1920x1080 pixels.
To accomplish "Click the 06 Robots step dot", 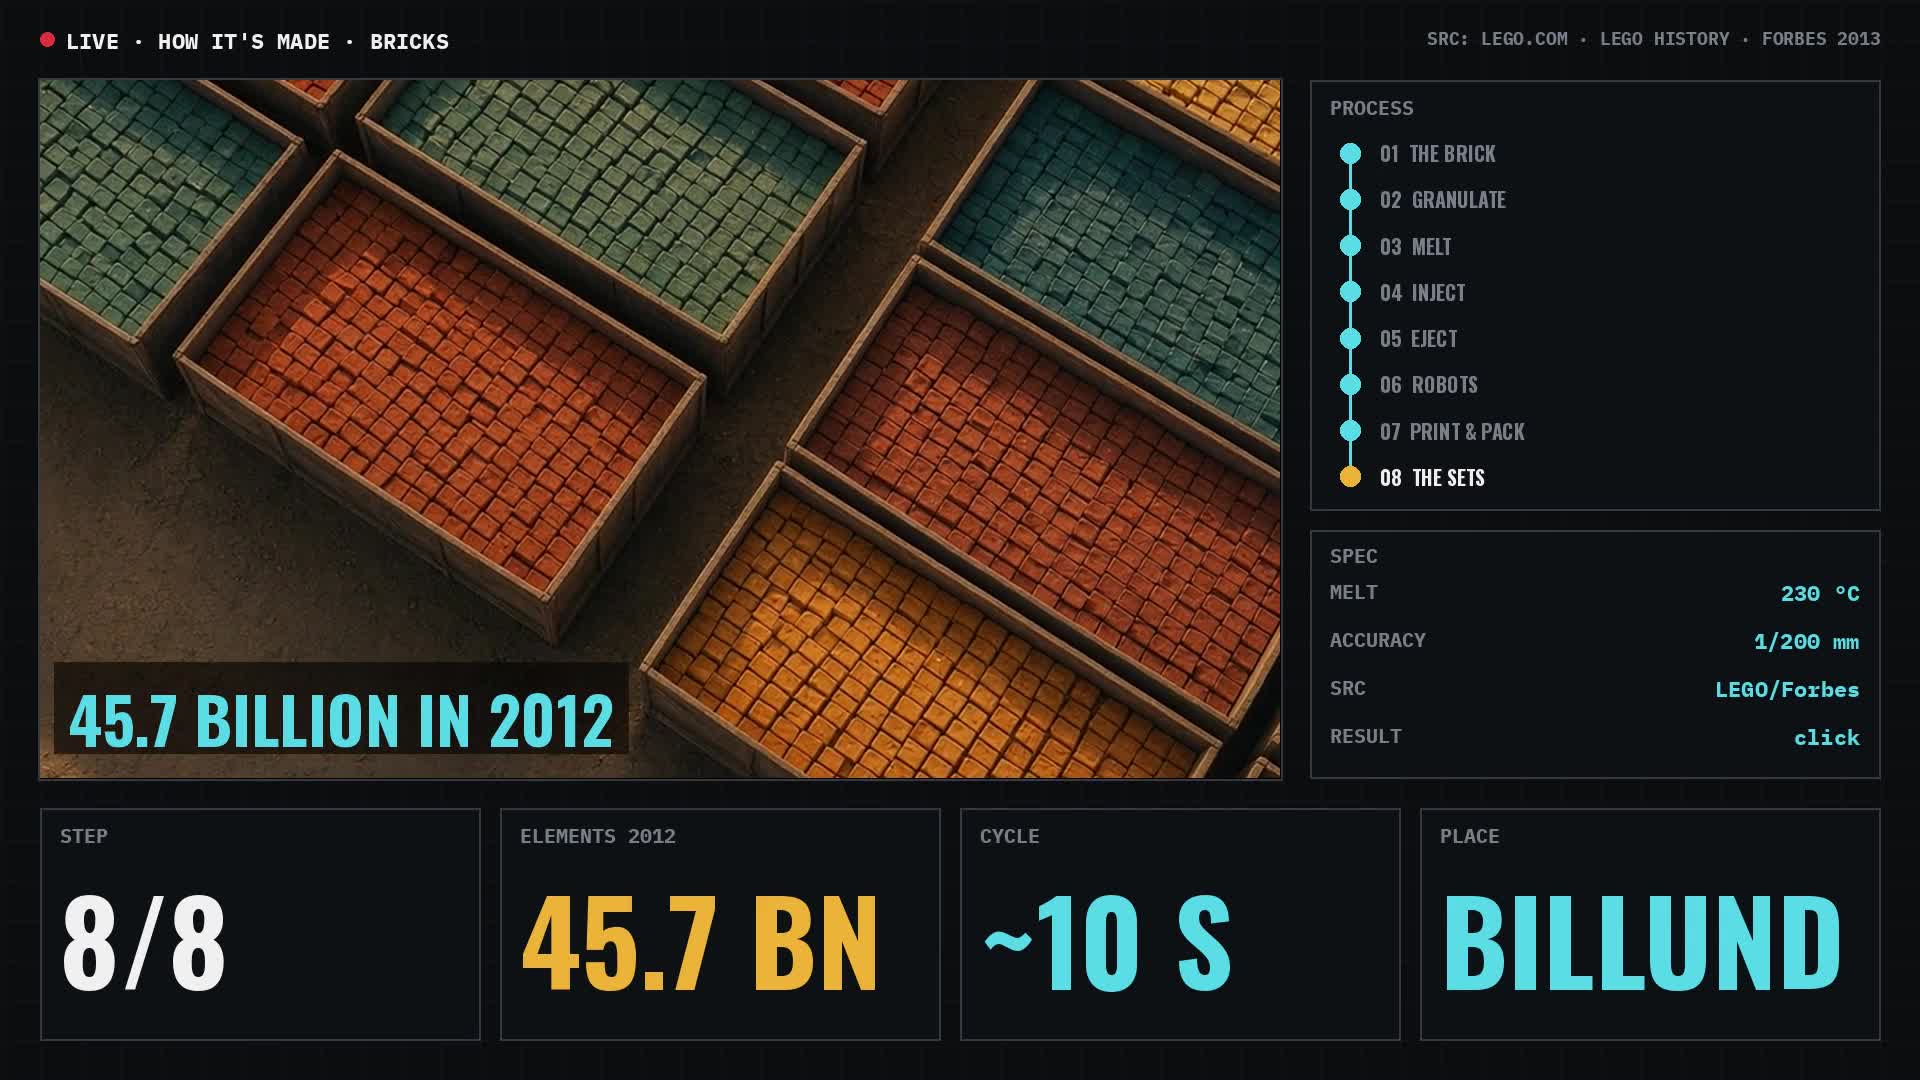I will tap(1350, 384).
